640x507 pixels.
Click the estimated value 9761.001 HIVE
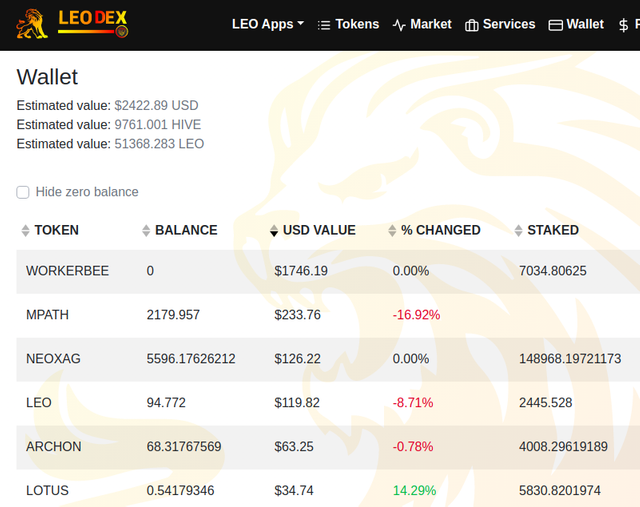[x=158, y=125]
